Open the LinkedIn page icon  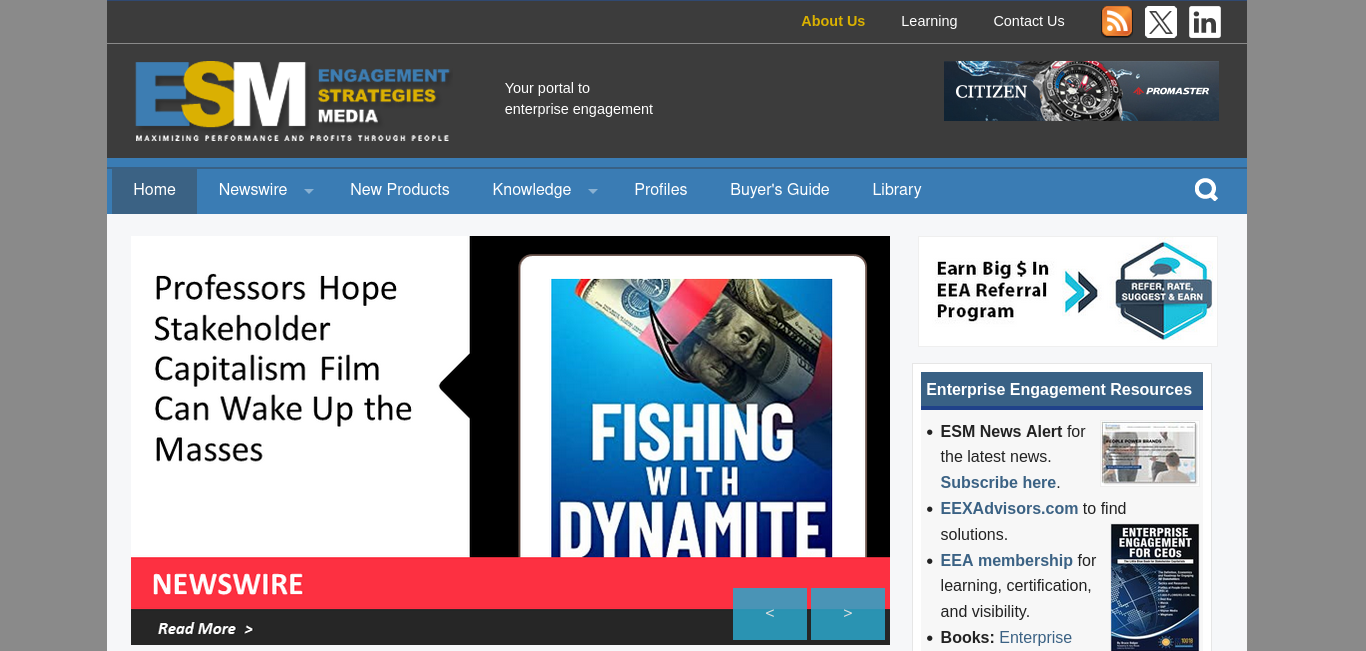point(1205,21)
